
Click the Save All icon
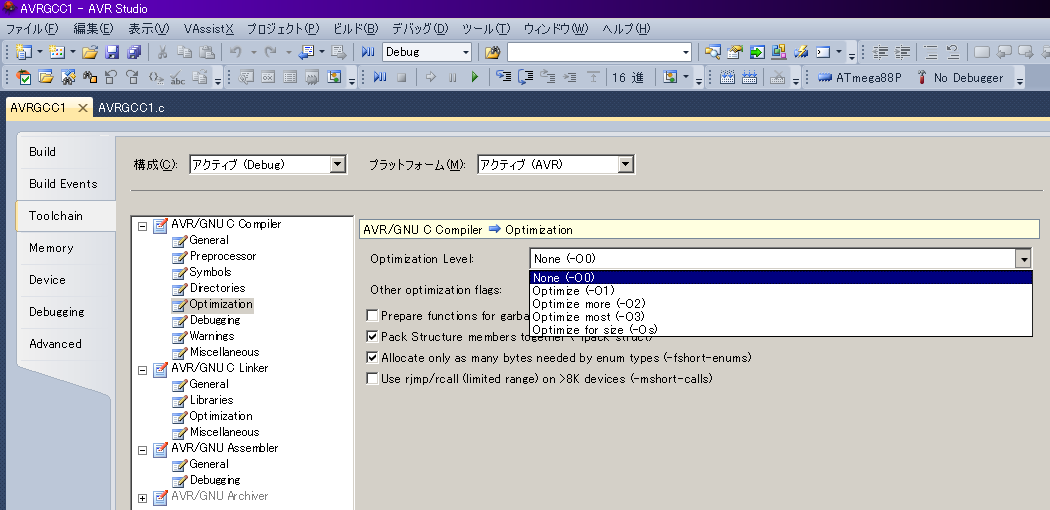coord(134,52)
